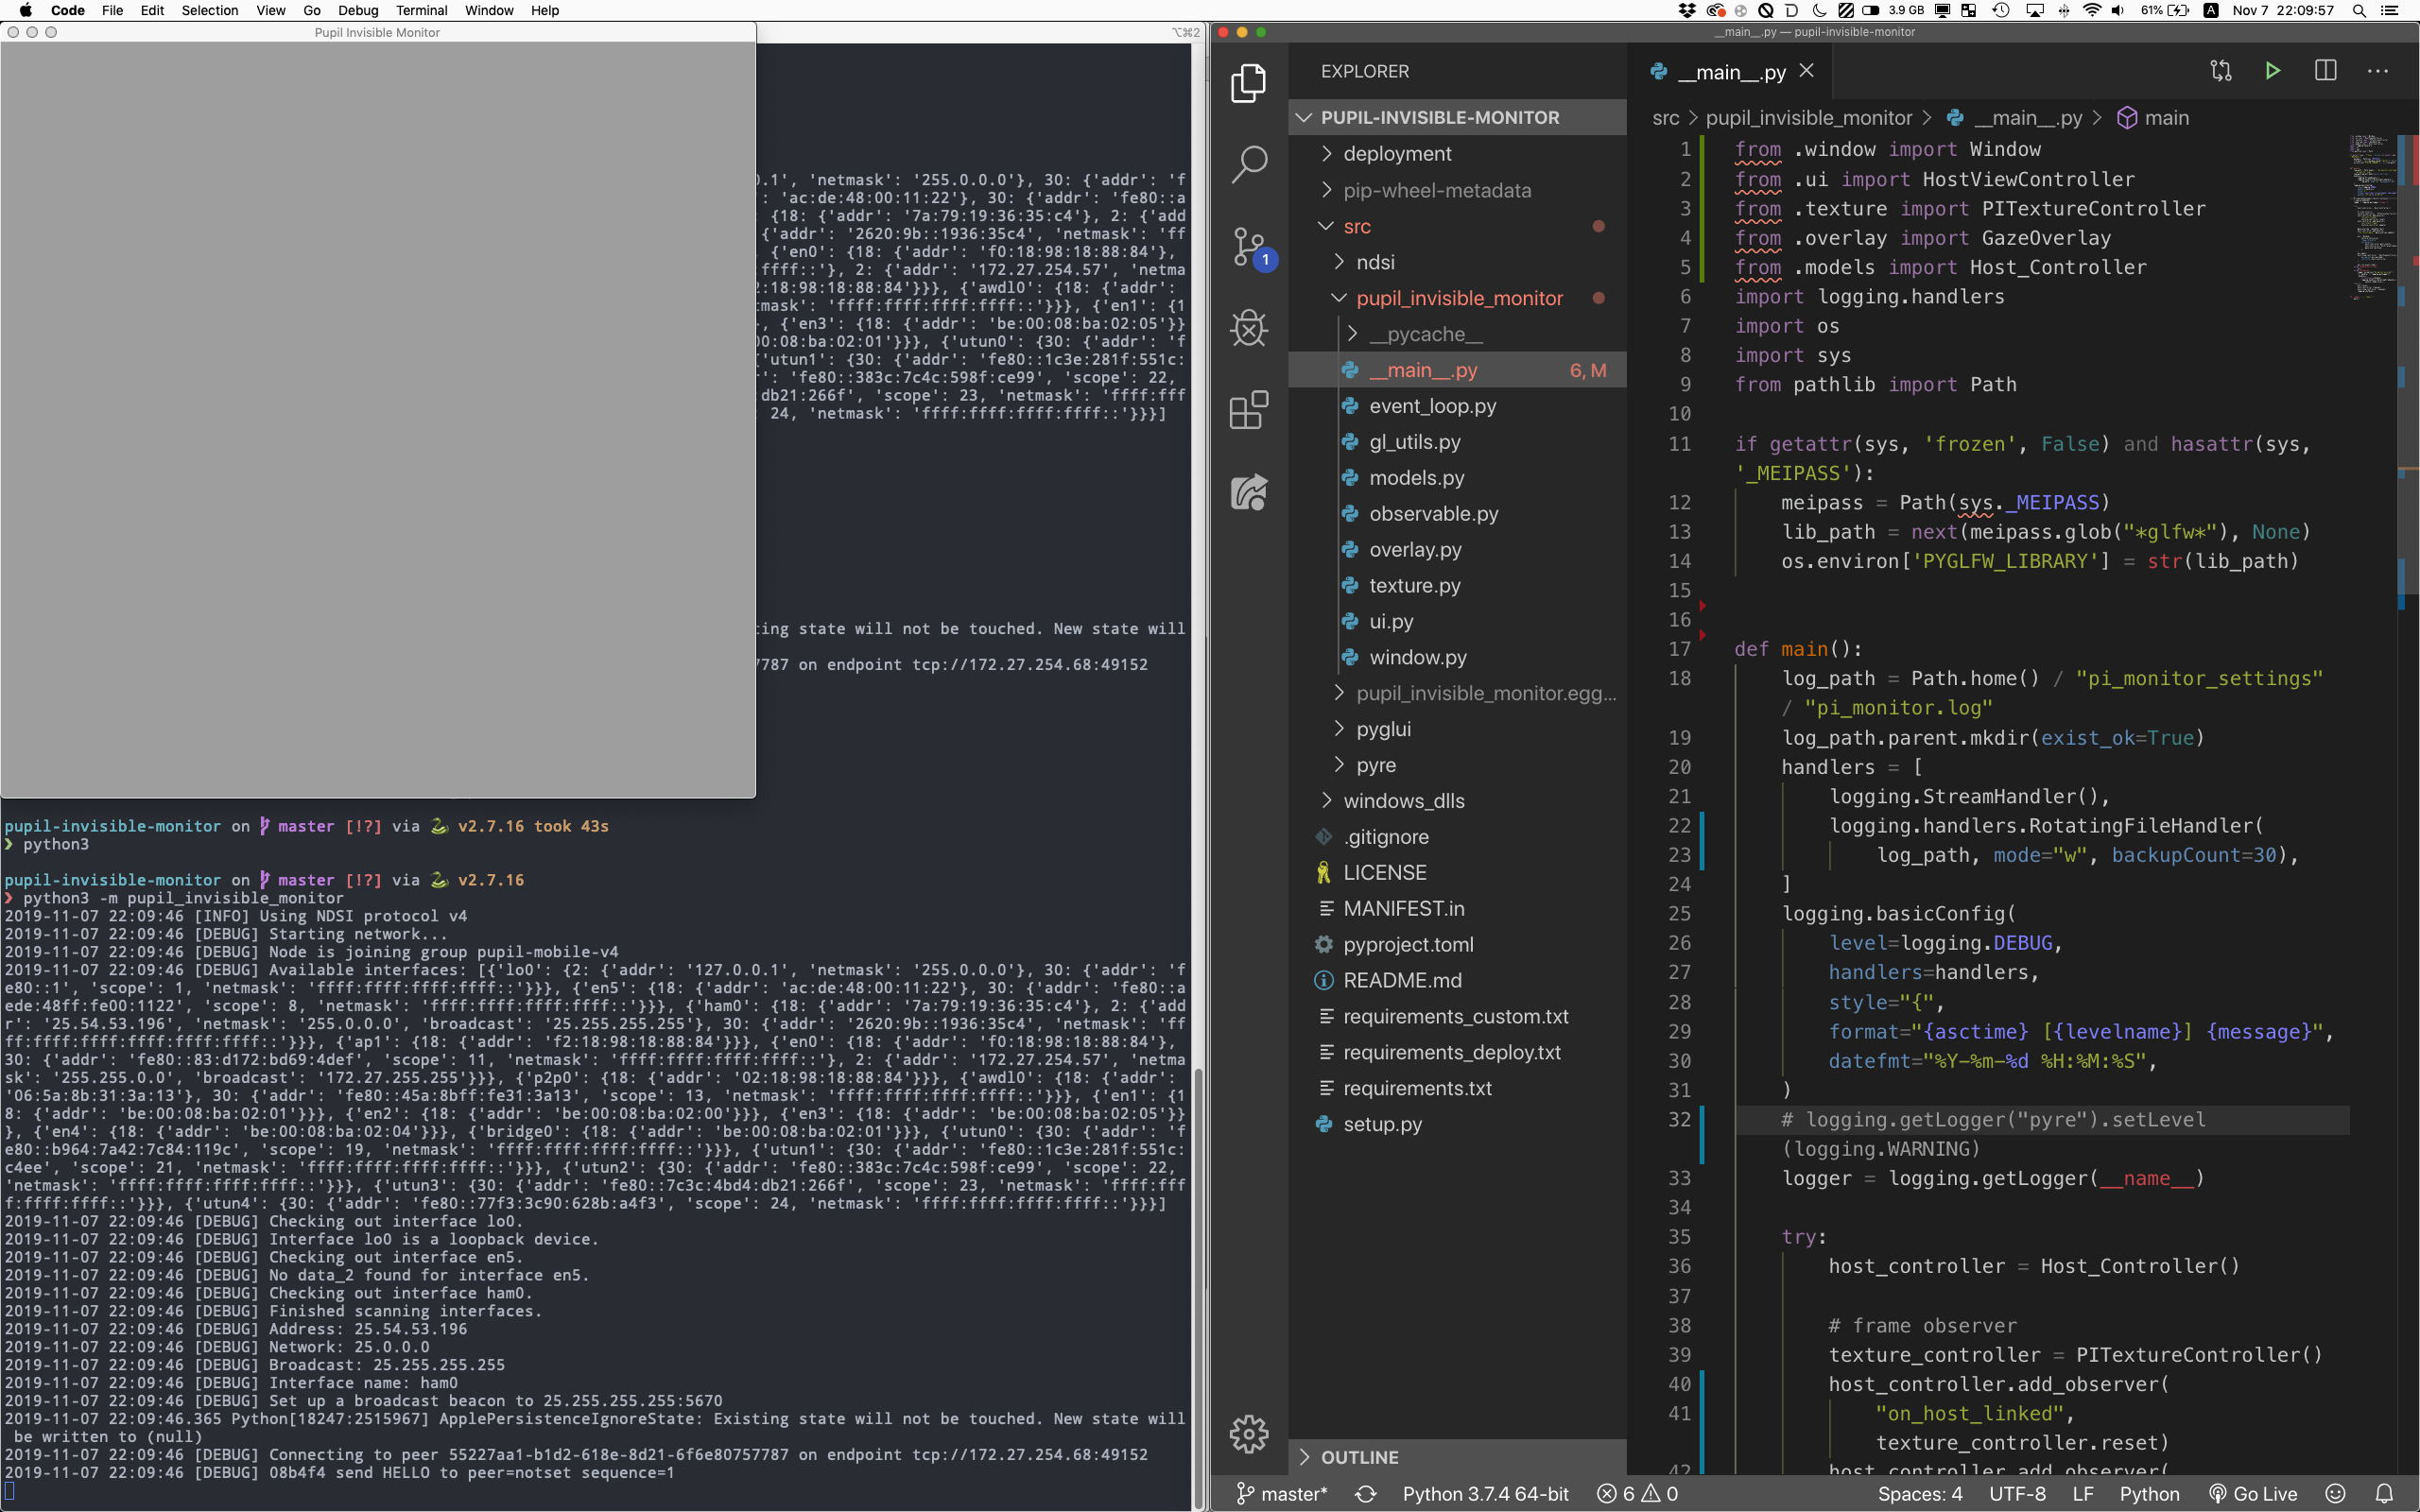Show errors and warnings count in status bar

(1638, 1494)
